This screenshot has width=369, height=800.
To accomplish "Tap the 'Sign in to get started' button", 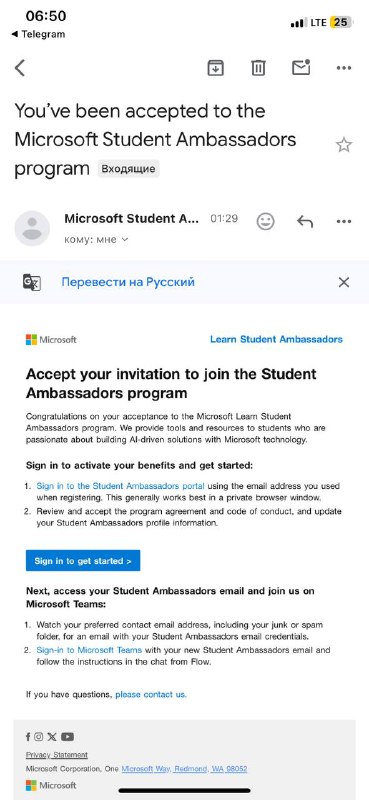I will [x=83, y=561].
